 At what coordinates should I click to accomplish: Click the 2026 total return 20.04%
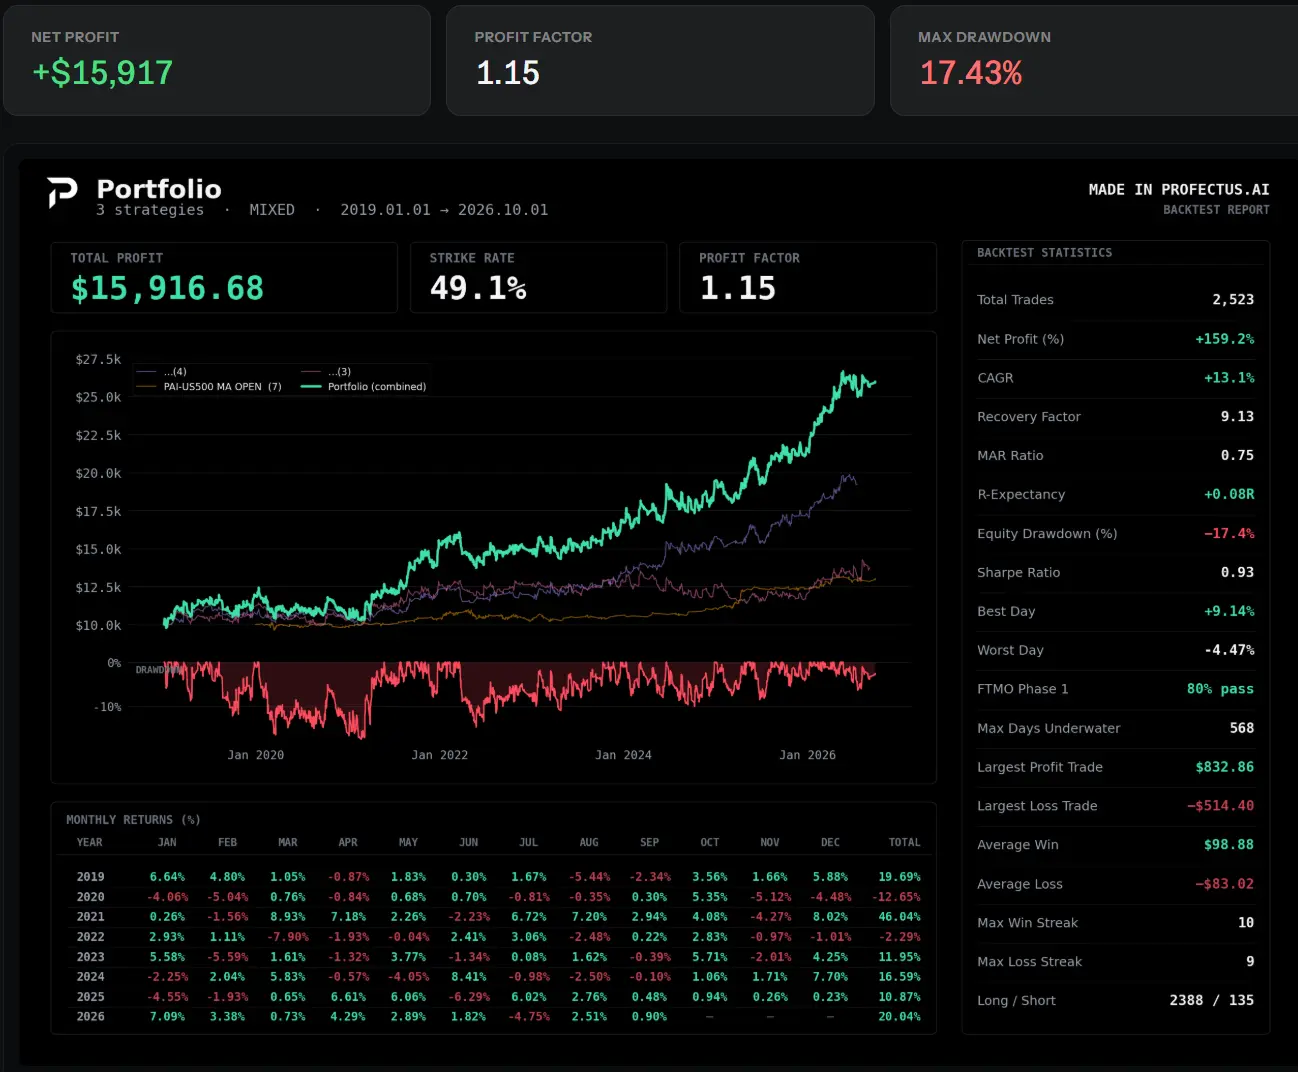pyautogui.click(x=899, y=1017)
